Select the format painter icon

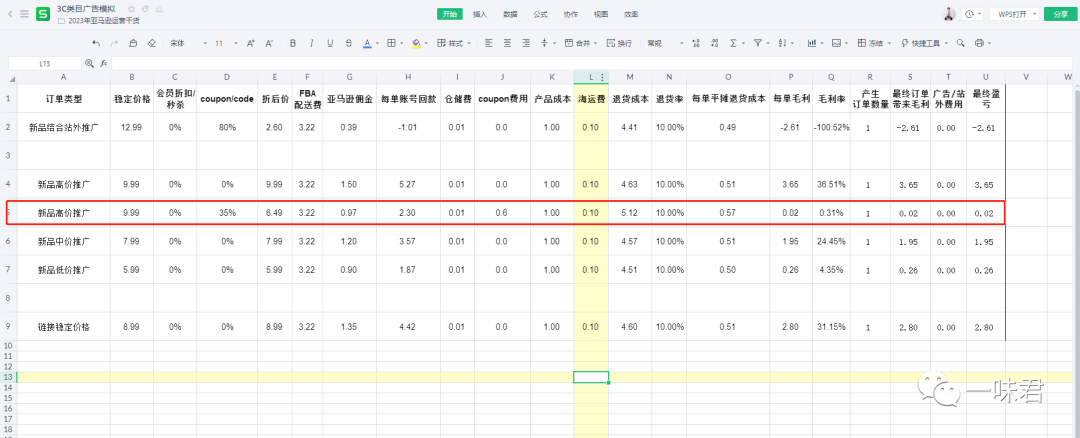(133, 44)
